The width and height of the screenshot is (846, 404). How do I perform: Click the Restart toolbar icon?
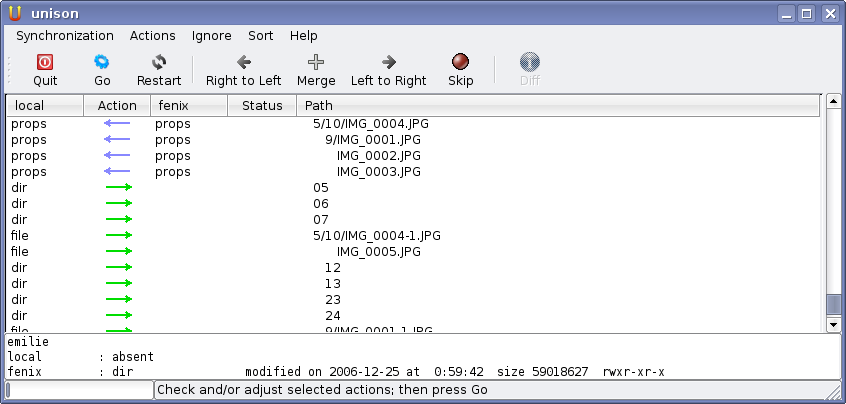coord(159,62)
